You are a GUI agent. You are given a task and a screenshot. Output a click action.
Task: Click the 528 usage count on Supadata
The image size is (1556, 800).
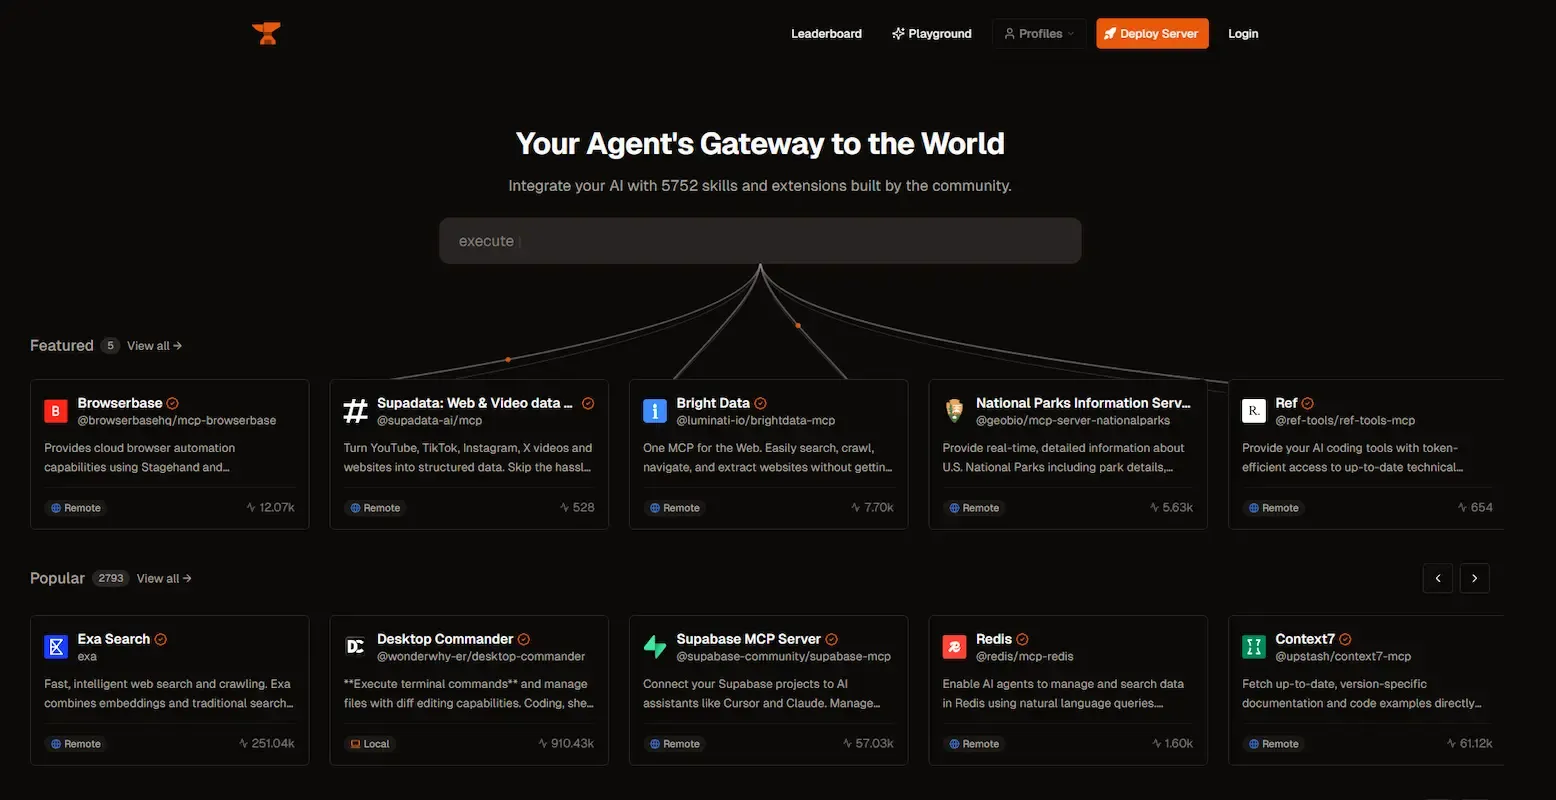pyautogui.click(x=578, y=508)
